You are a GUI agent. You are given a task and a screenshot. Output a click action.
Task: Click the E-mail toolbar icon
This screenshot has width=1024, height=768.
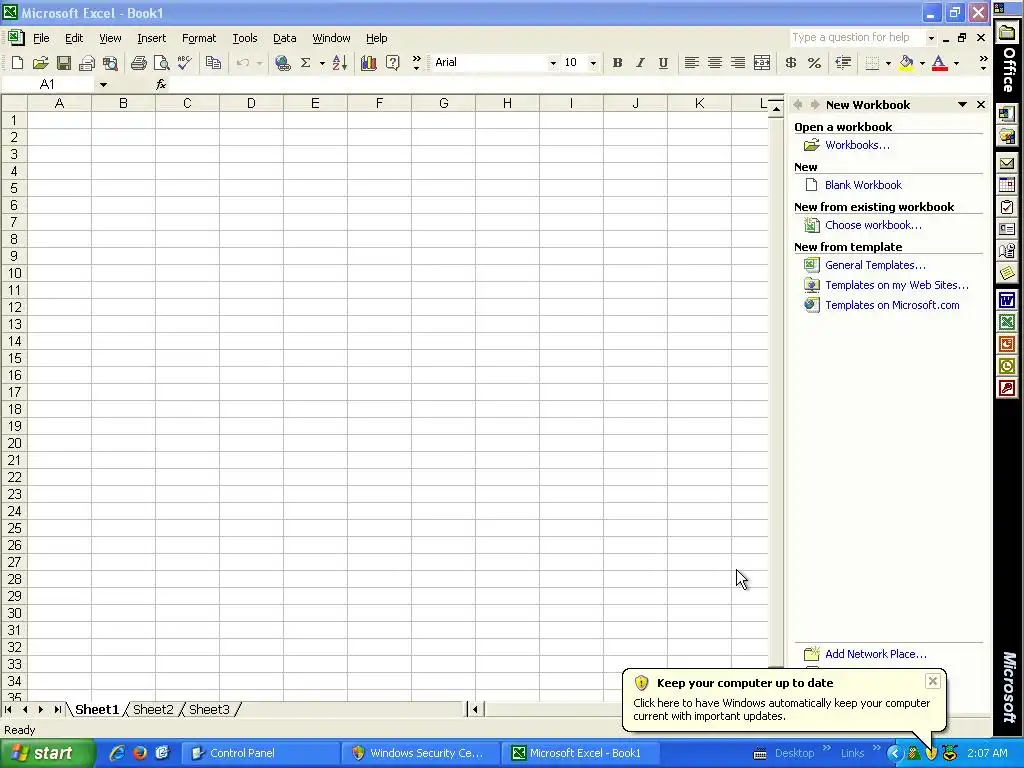pyautogui.click(x=87, y=63)
